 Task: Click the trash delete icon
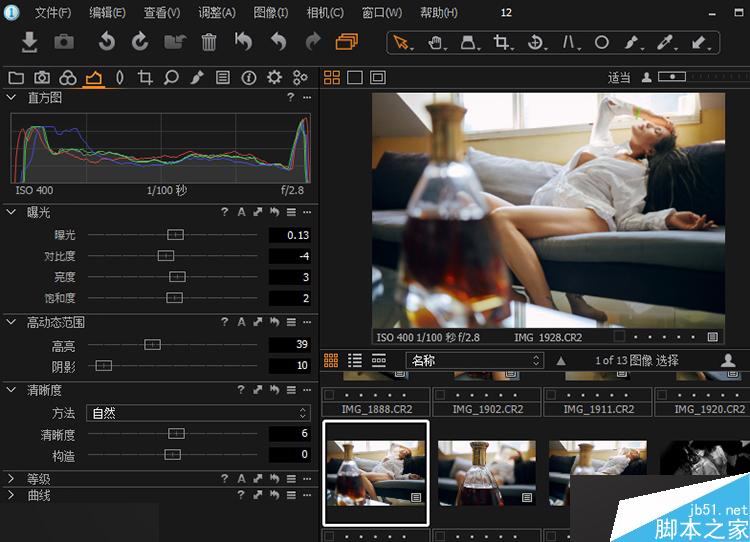pos(209,42)
